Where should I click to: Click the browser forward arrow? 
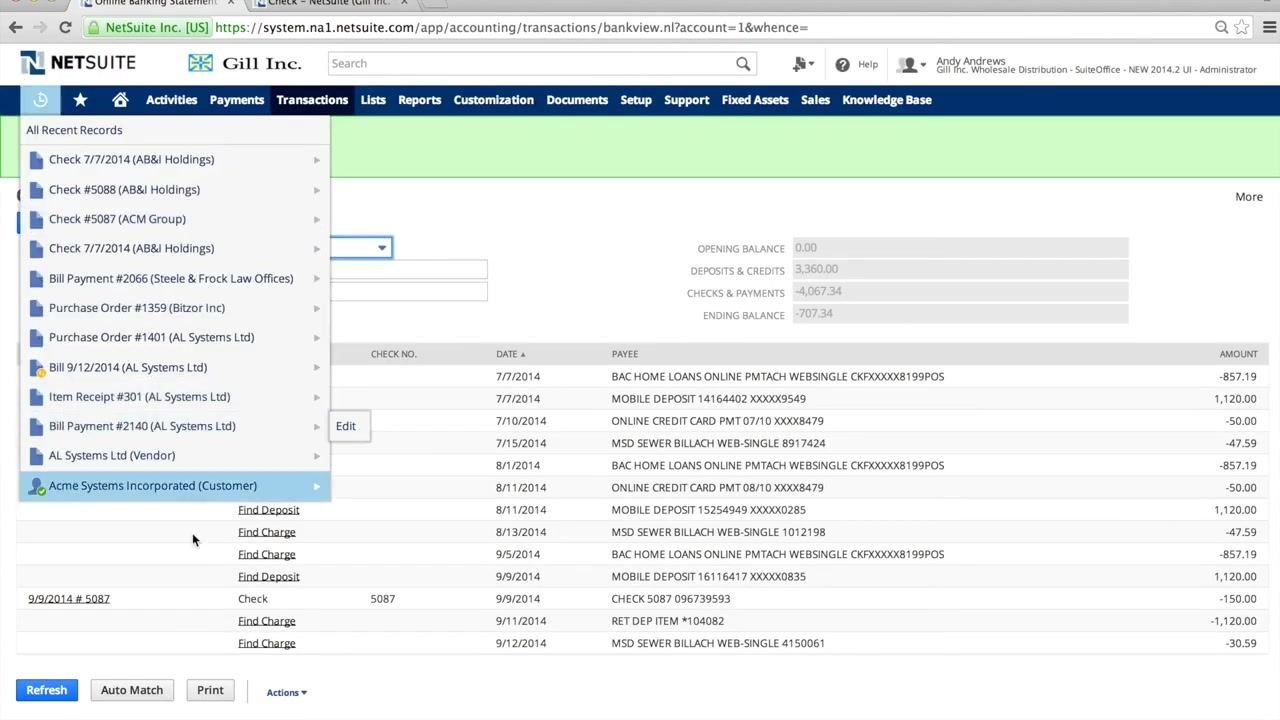39,27
